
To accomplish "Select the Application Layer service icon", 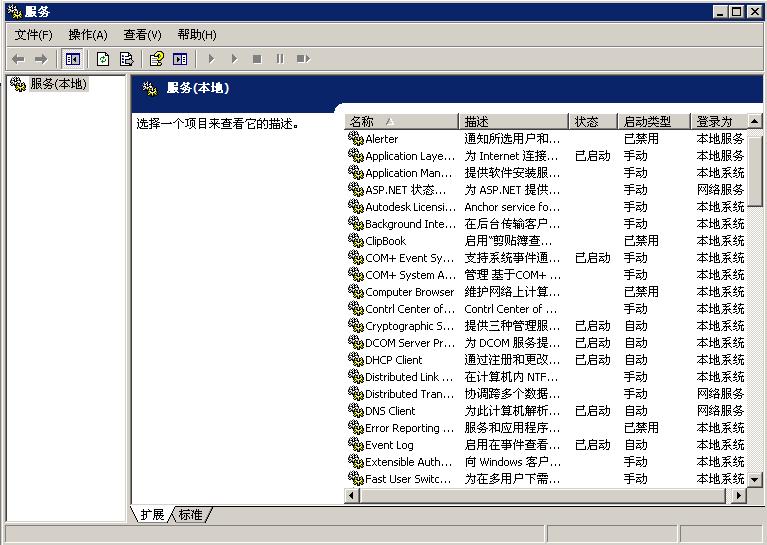I will coord(356,156).
